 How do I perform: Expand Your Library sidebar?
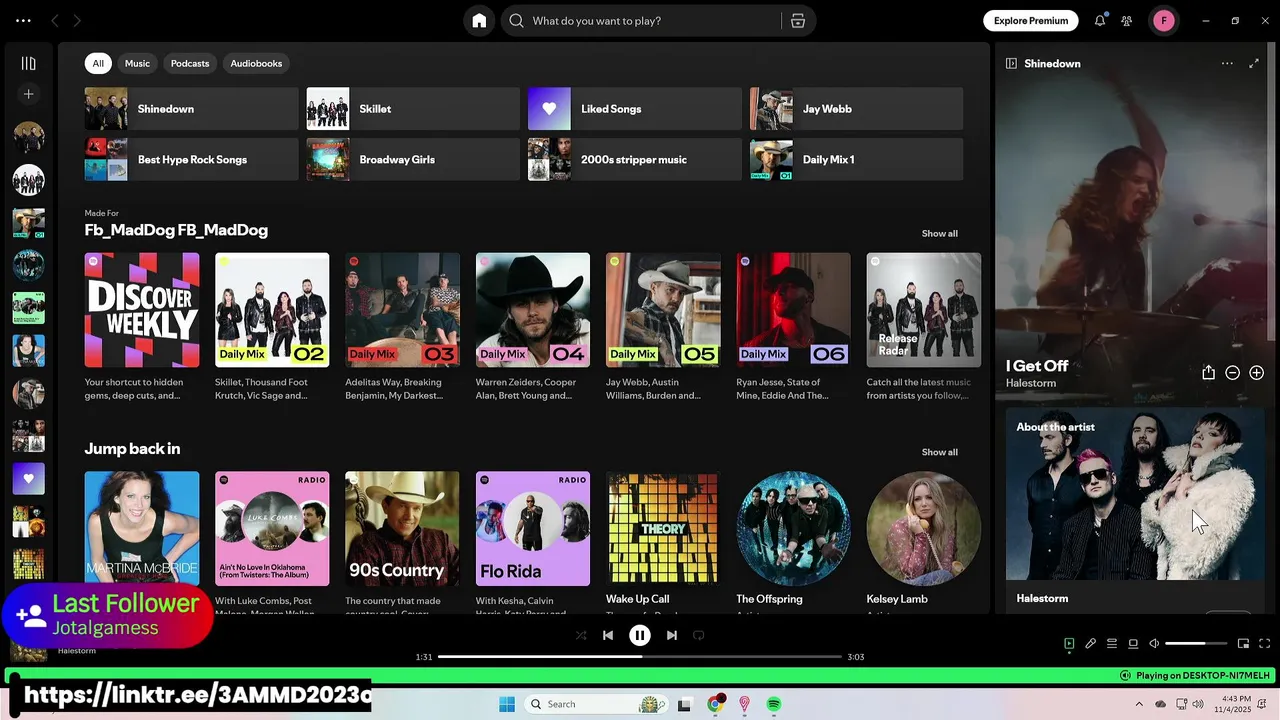click(x=29, y=63)
